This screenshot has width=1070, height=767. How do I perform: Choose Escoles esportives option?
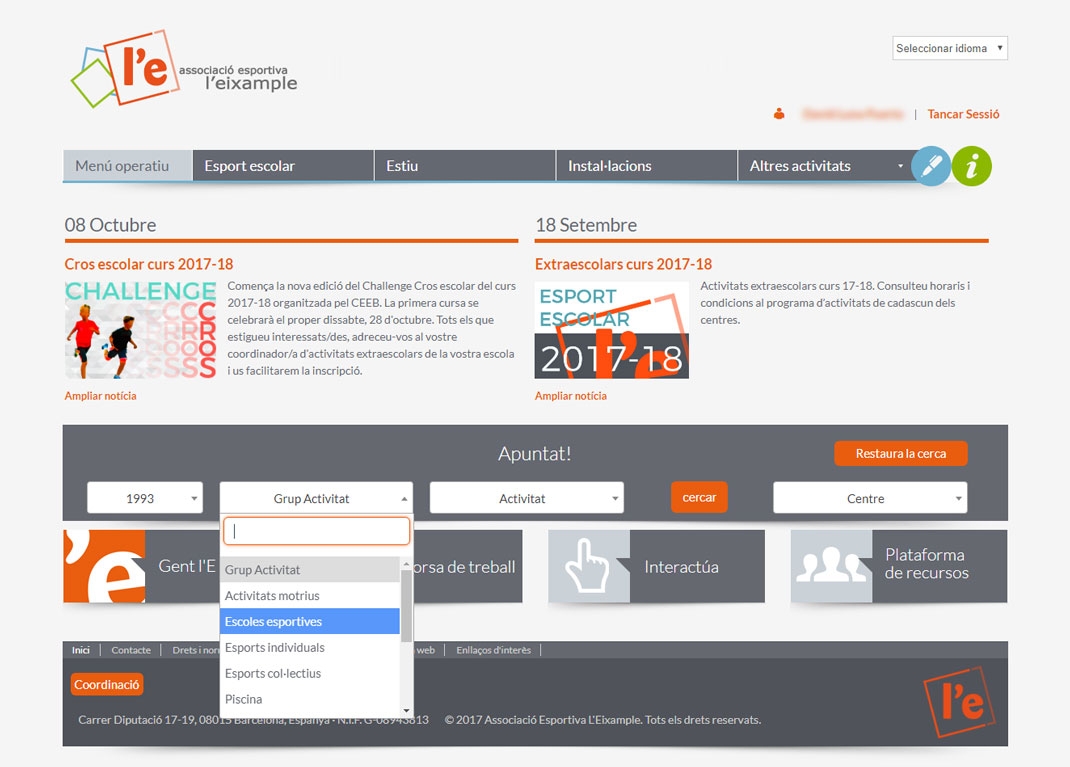pyautogui.click(x=310, y=622)
